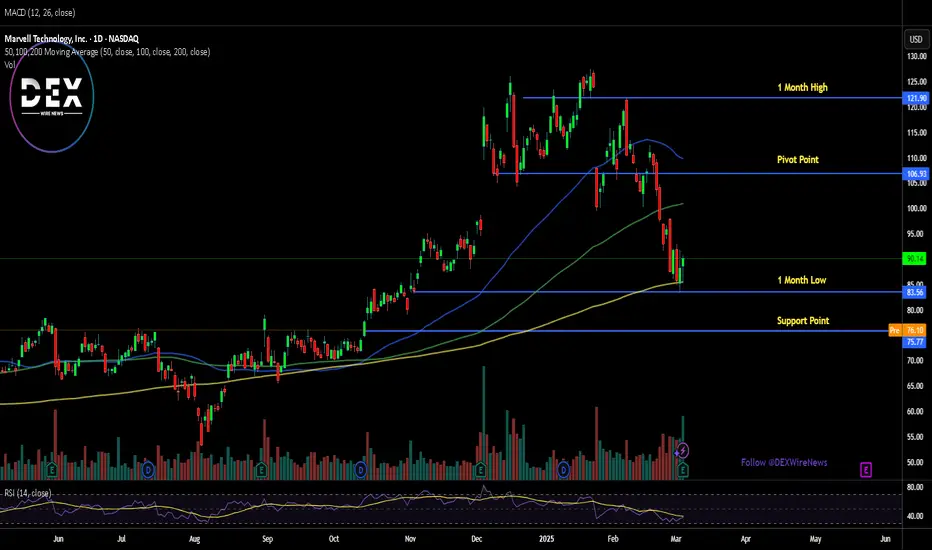Select the green 90.14 current price label
Viewport: 932px width, 550px height.
coord(915,259)
